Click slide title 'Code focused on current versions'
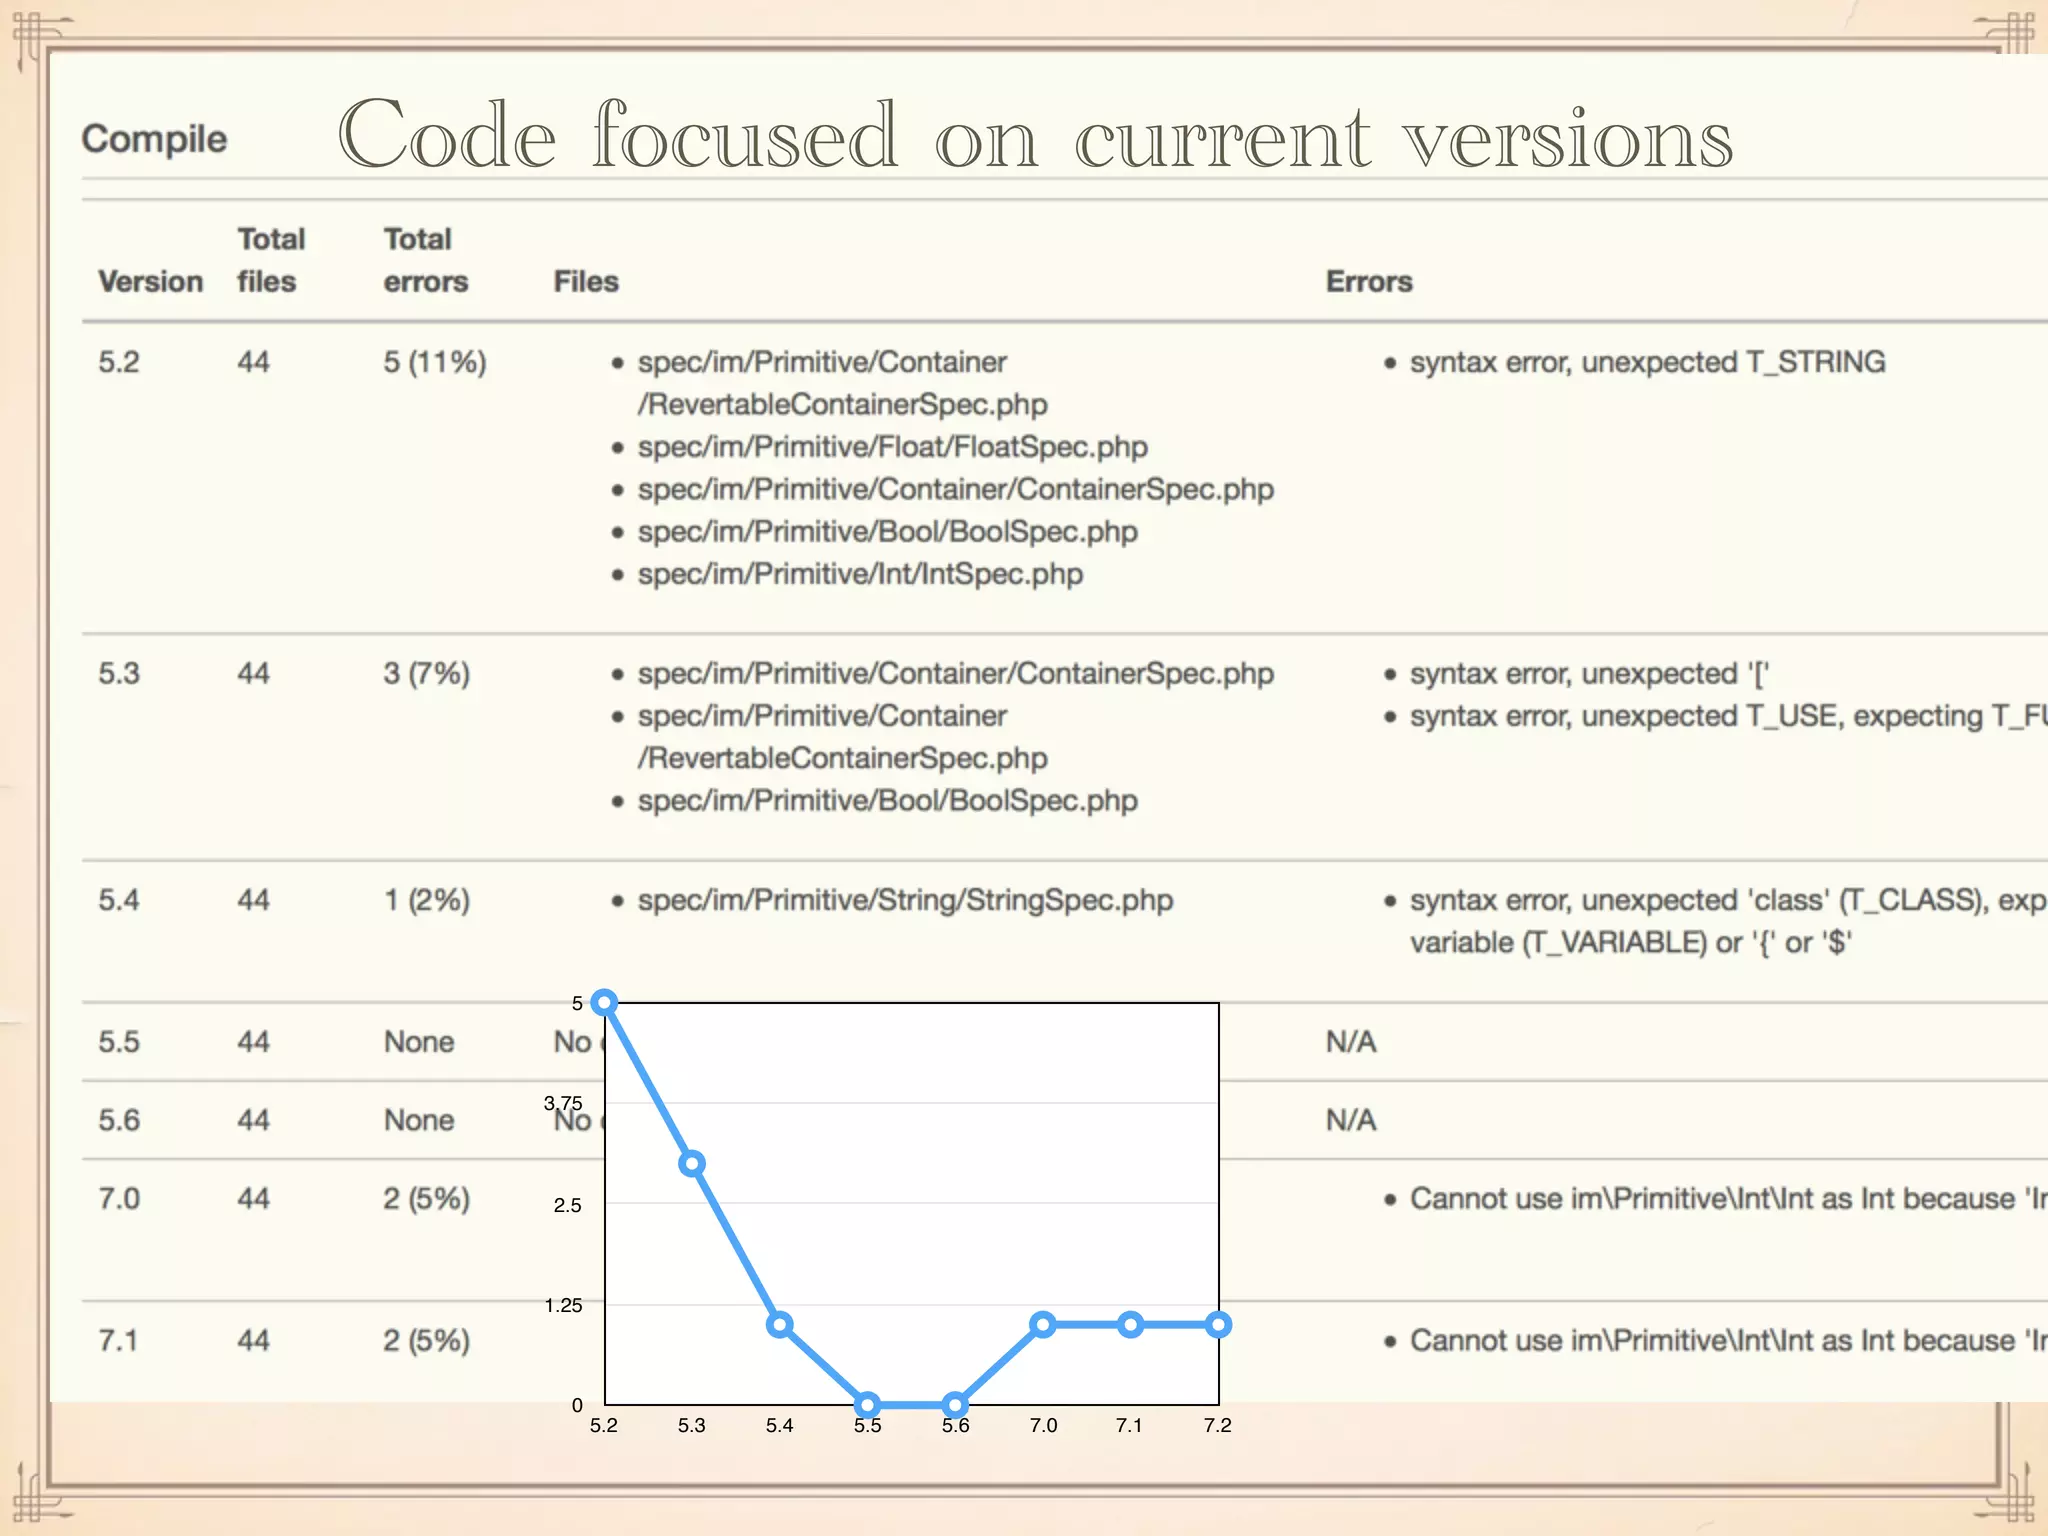The image size is (2048, 1536). (x=1035, y=134)
